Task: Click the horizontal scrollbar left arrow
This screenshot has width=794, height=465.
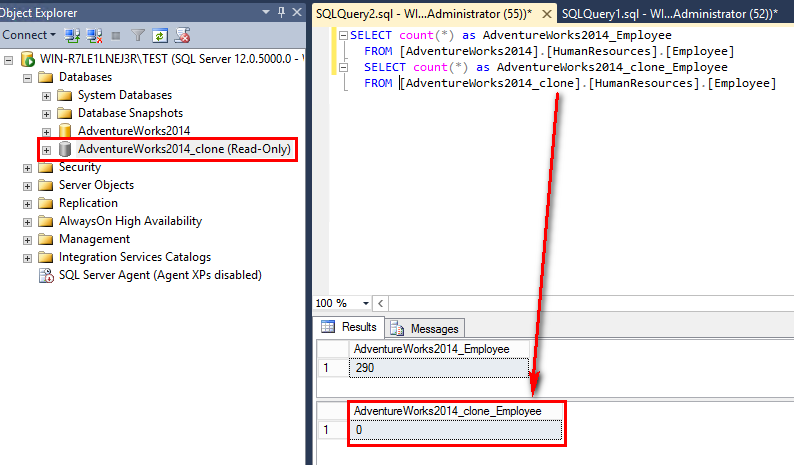Action: tap(380, 303)
